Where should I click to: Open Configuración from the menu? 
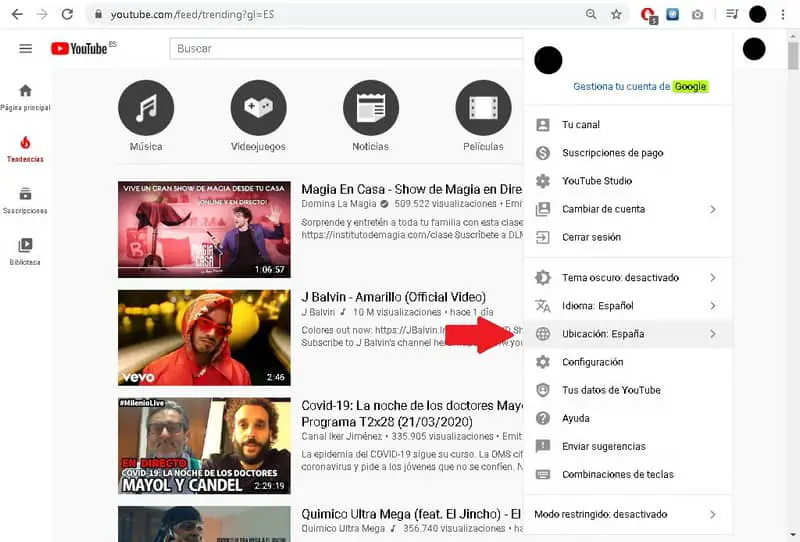pos(628,362)
